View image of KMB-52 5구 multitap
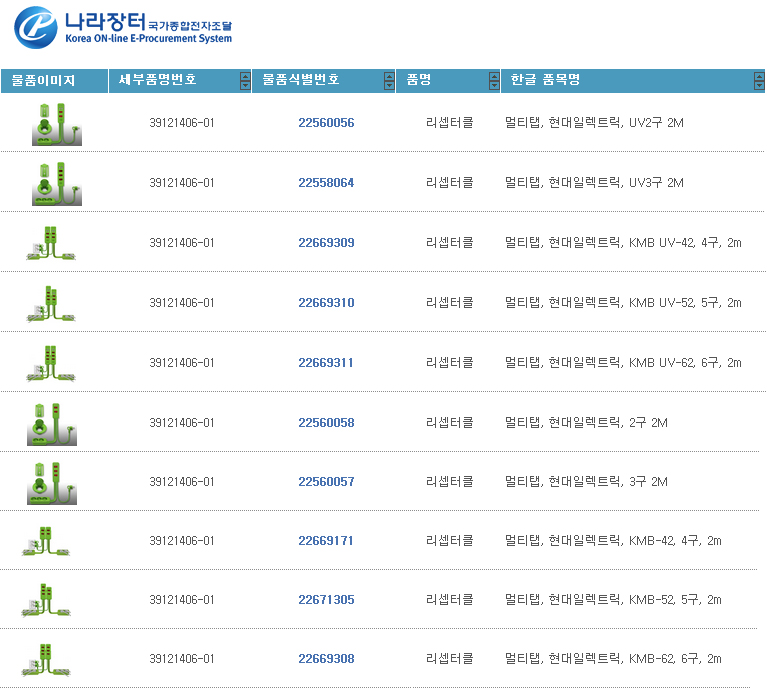 point(46,600)
